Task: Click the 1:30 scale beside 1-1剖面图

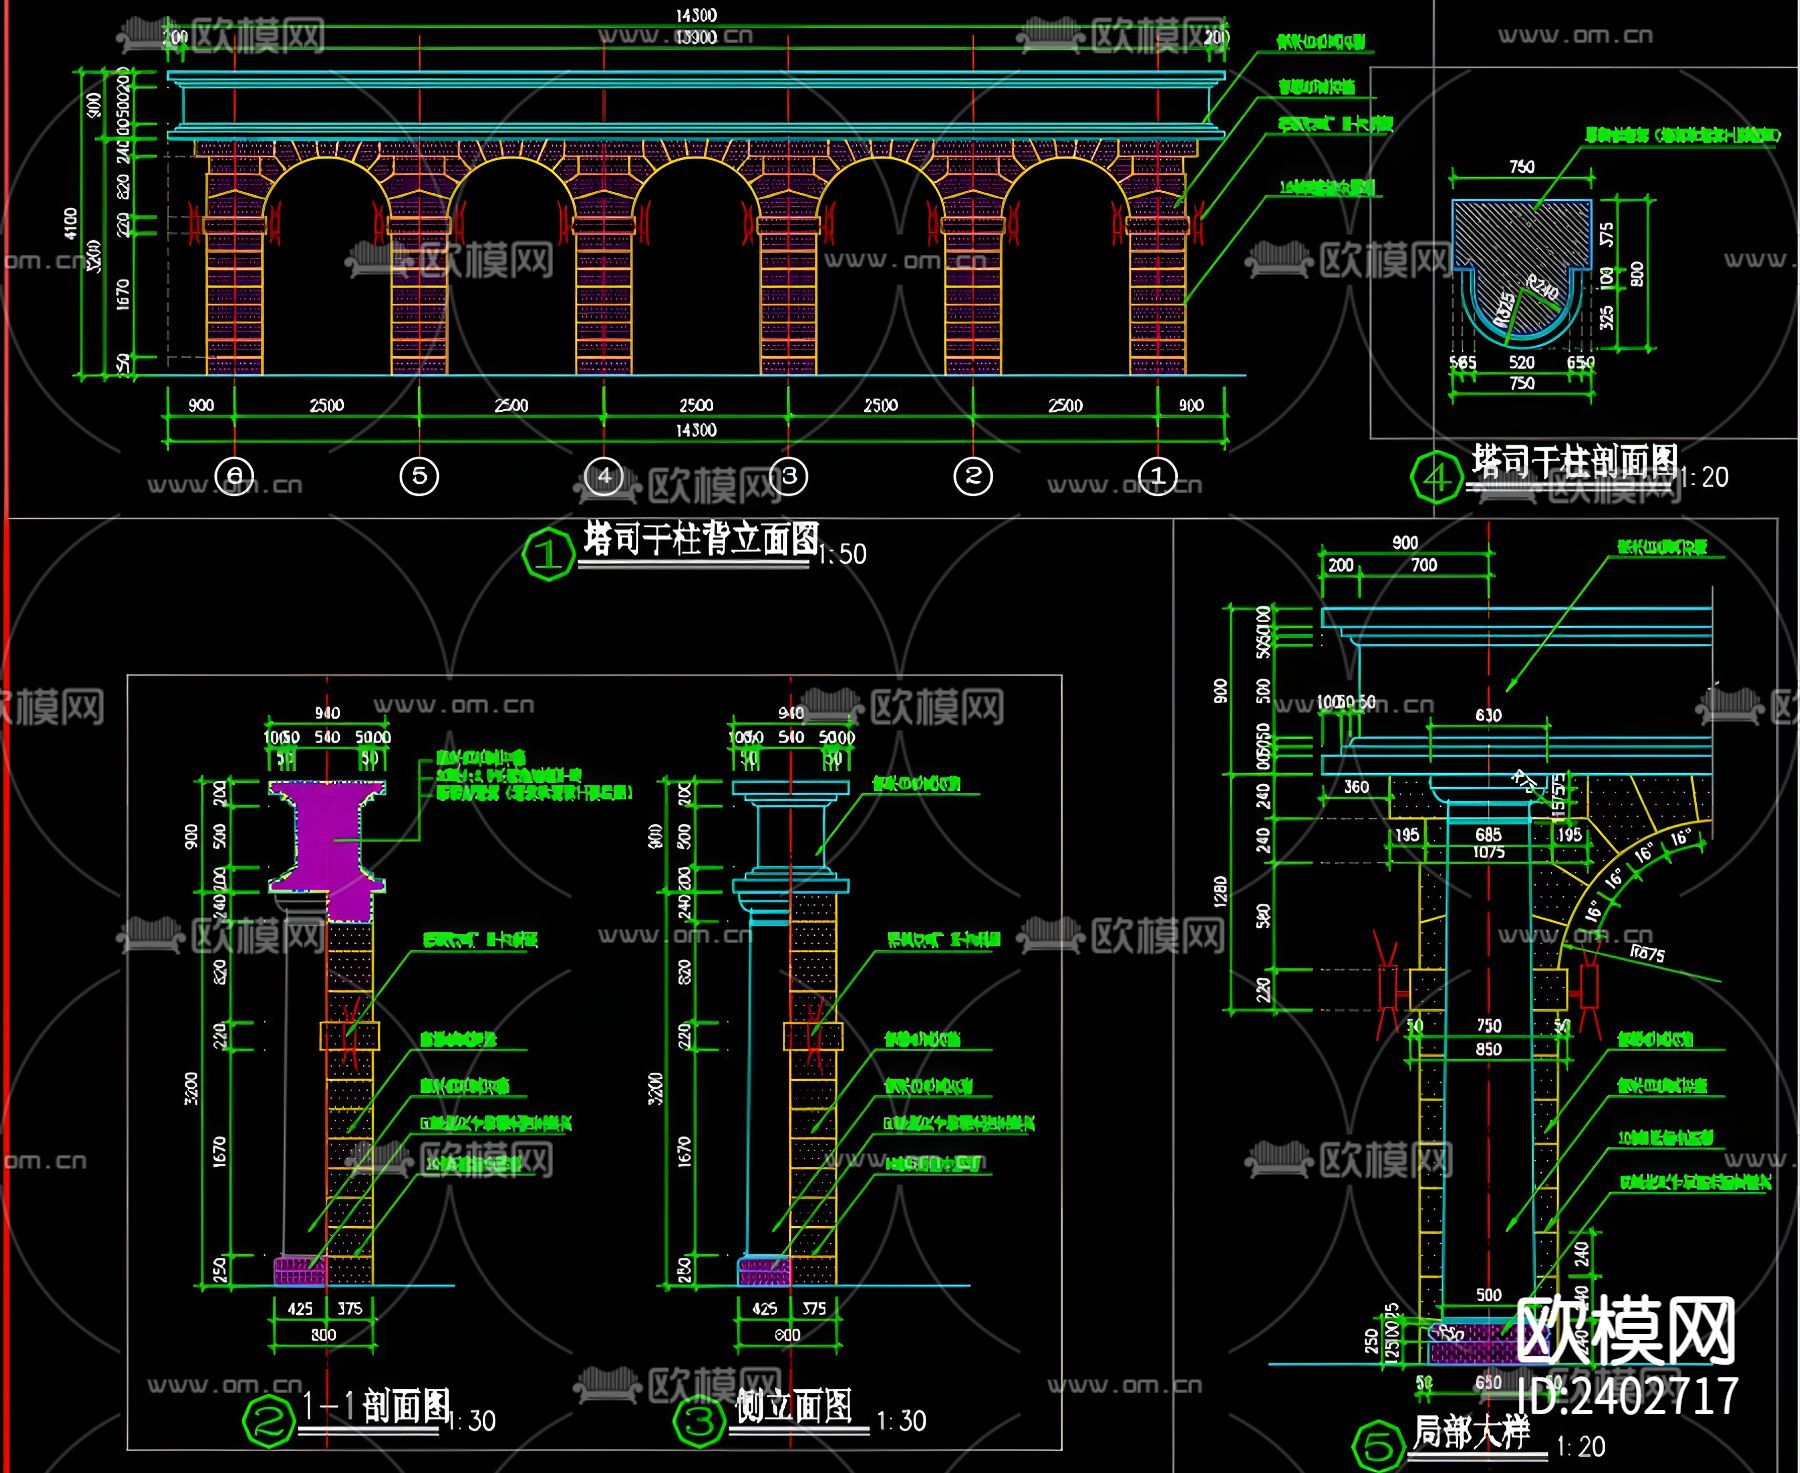Action: [x=470, y=1421]
